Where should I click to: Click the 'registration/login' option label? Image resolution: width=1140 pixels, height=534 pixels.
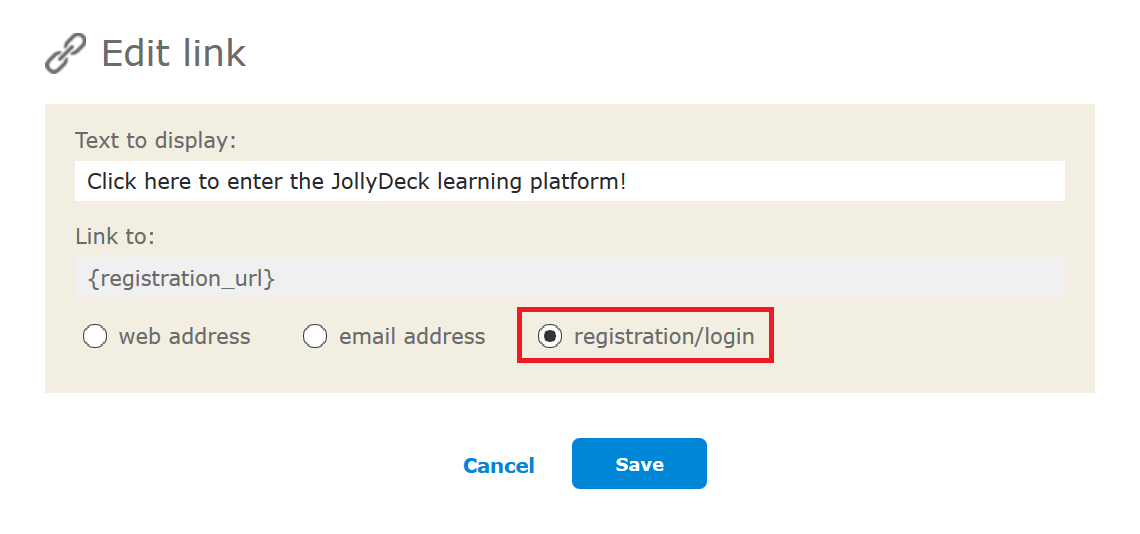664,337
